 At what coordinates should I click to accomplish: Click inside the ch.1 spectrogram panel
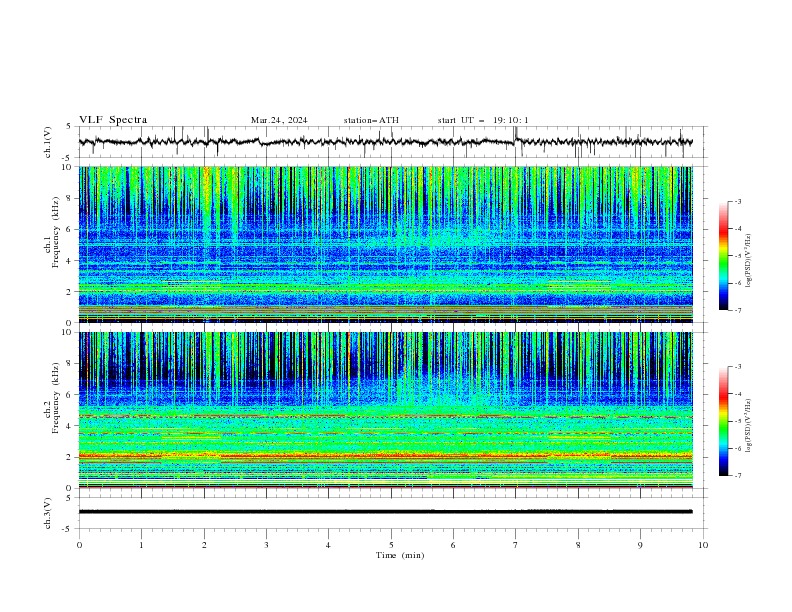pyautogui.click(x=386, y=244)
